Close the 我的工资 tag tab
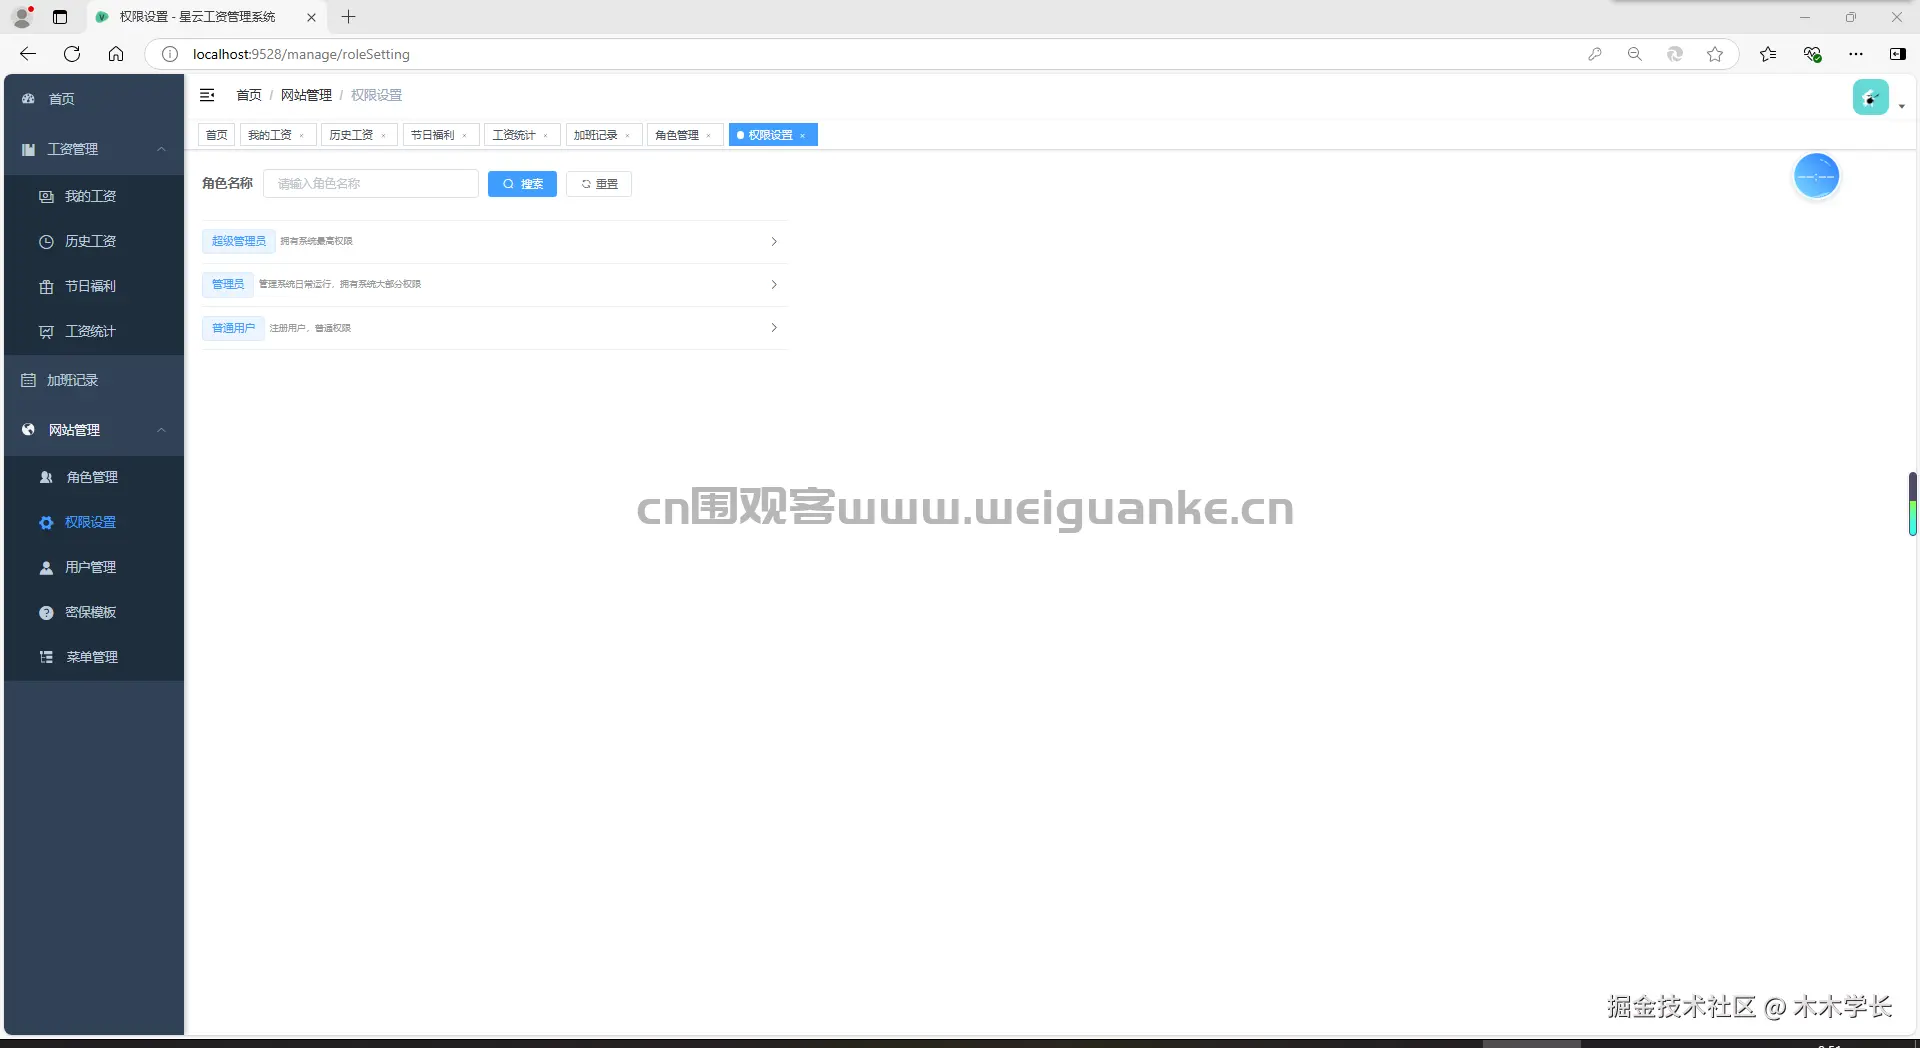Viewport: 1920px width, 1048px height. (302, 136)
